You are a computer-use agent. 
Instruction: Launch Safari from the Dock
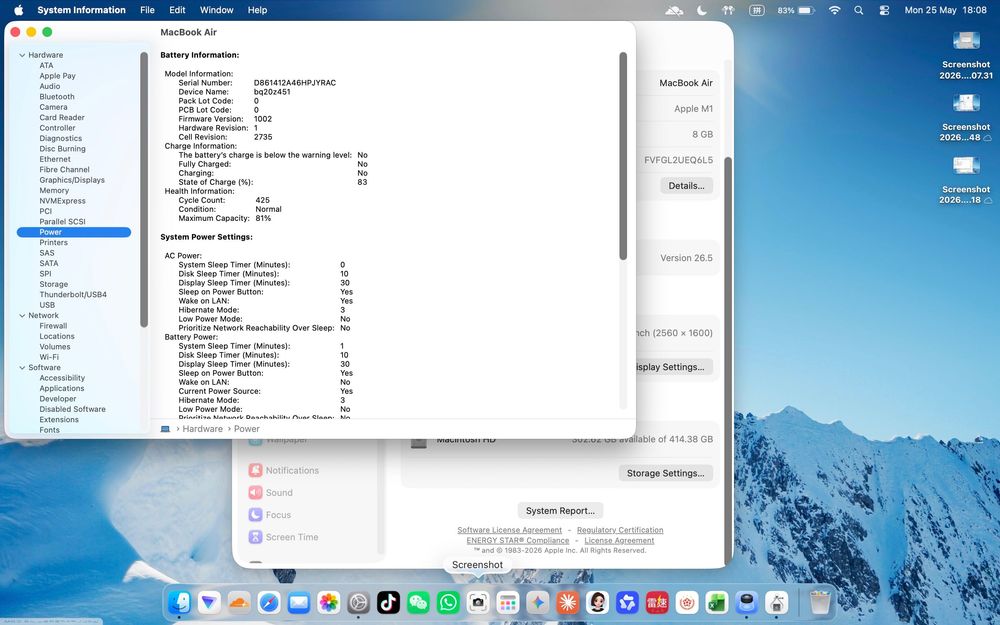pyautogui.click(x=269, y=602)
